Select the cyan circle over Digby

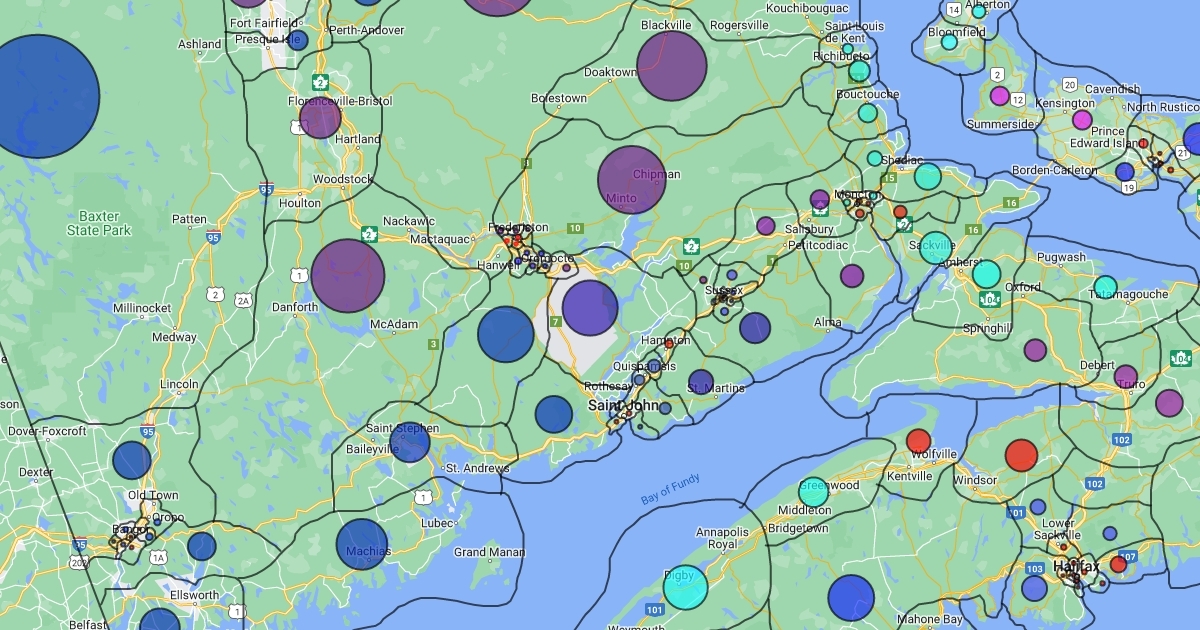click(686, 588)
